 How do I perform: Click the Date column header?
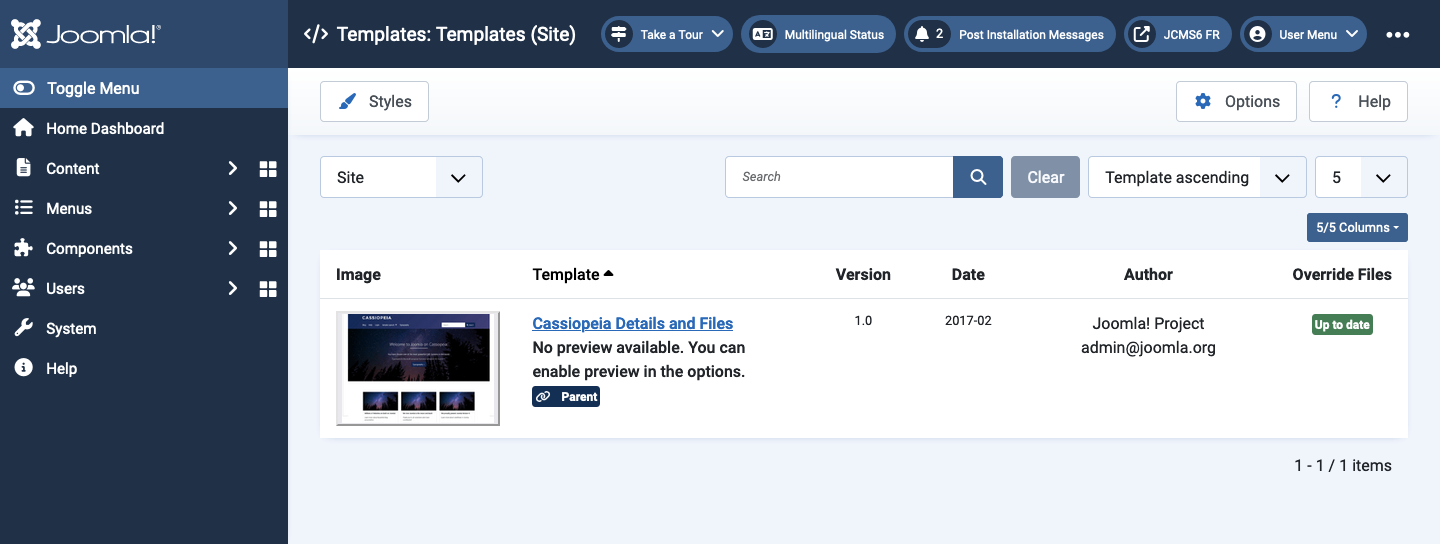(968, 274)
